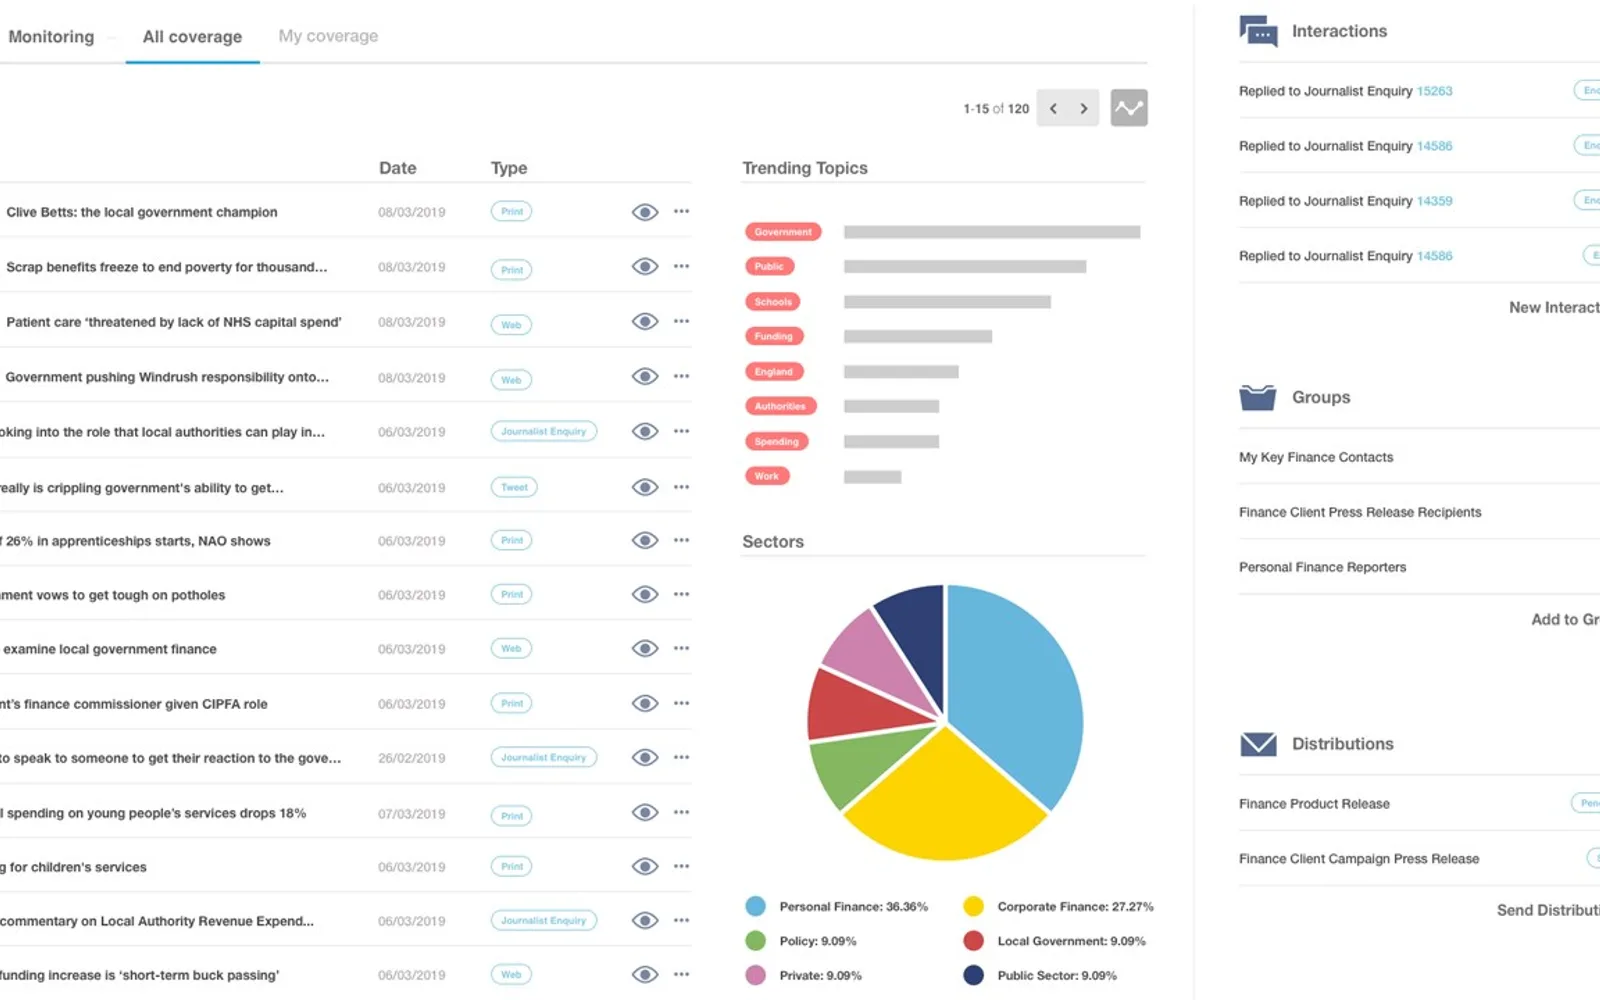Open Finance Product Release distribution
This screenshot has width=1600, height=1000.
1314,804
